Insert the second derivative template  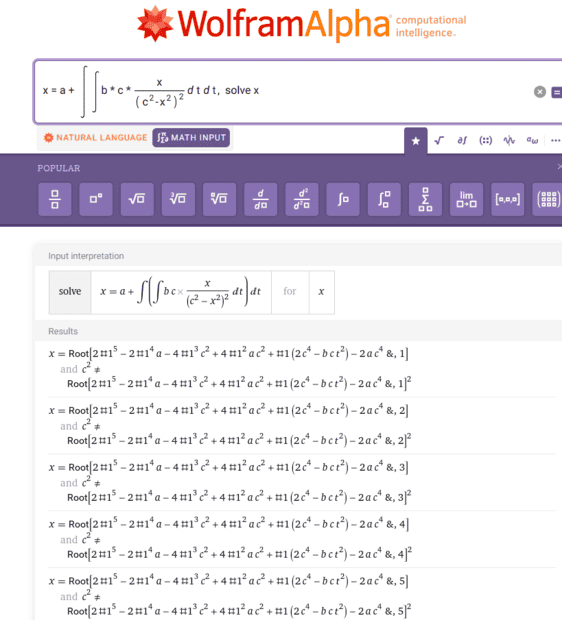(x=302, y=199)
